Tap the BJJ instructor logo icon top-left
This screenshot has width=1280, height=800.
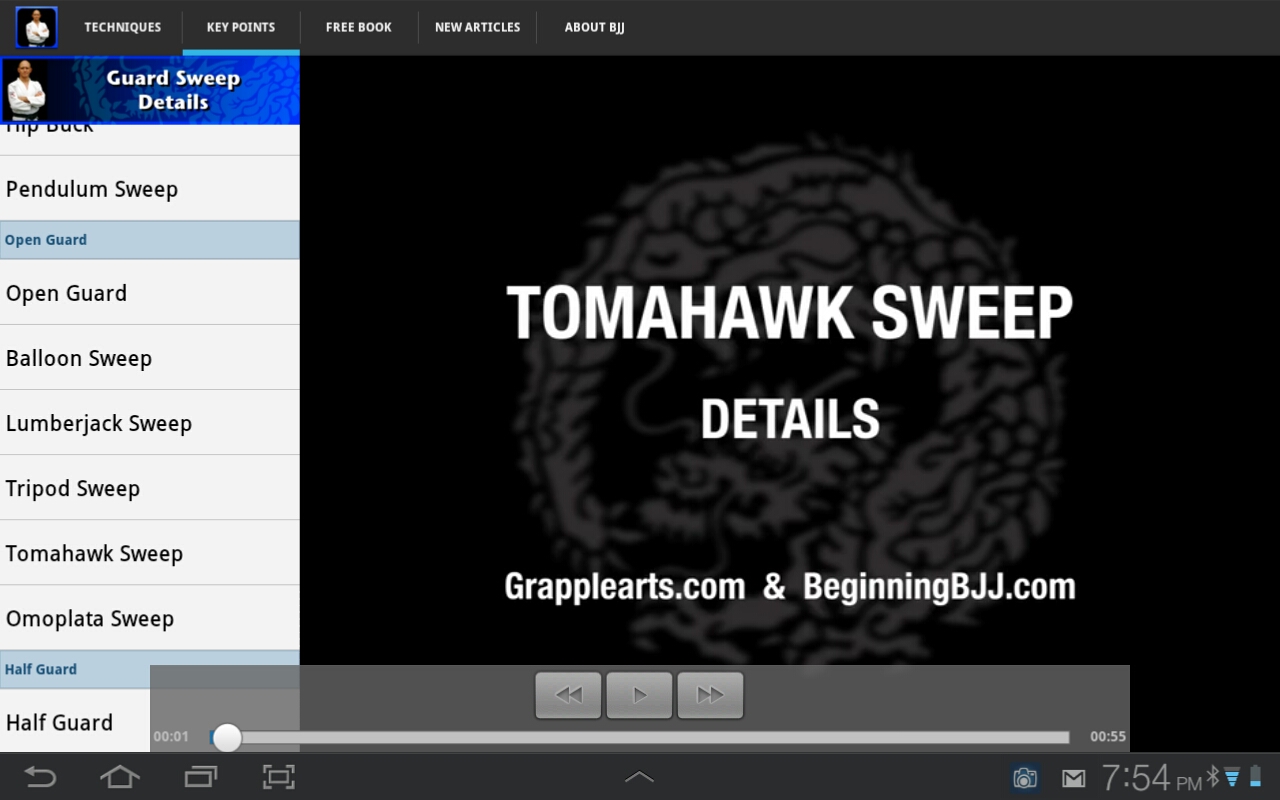(36, 27)
